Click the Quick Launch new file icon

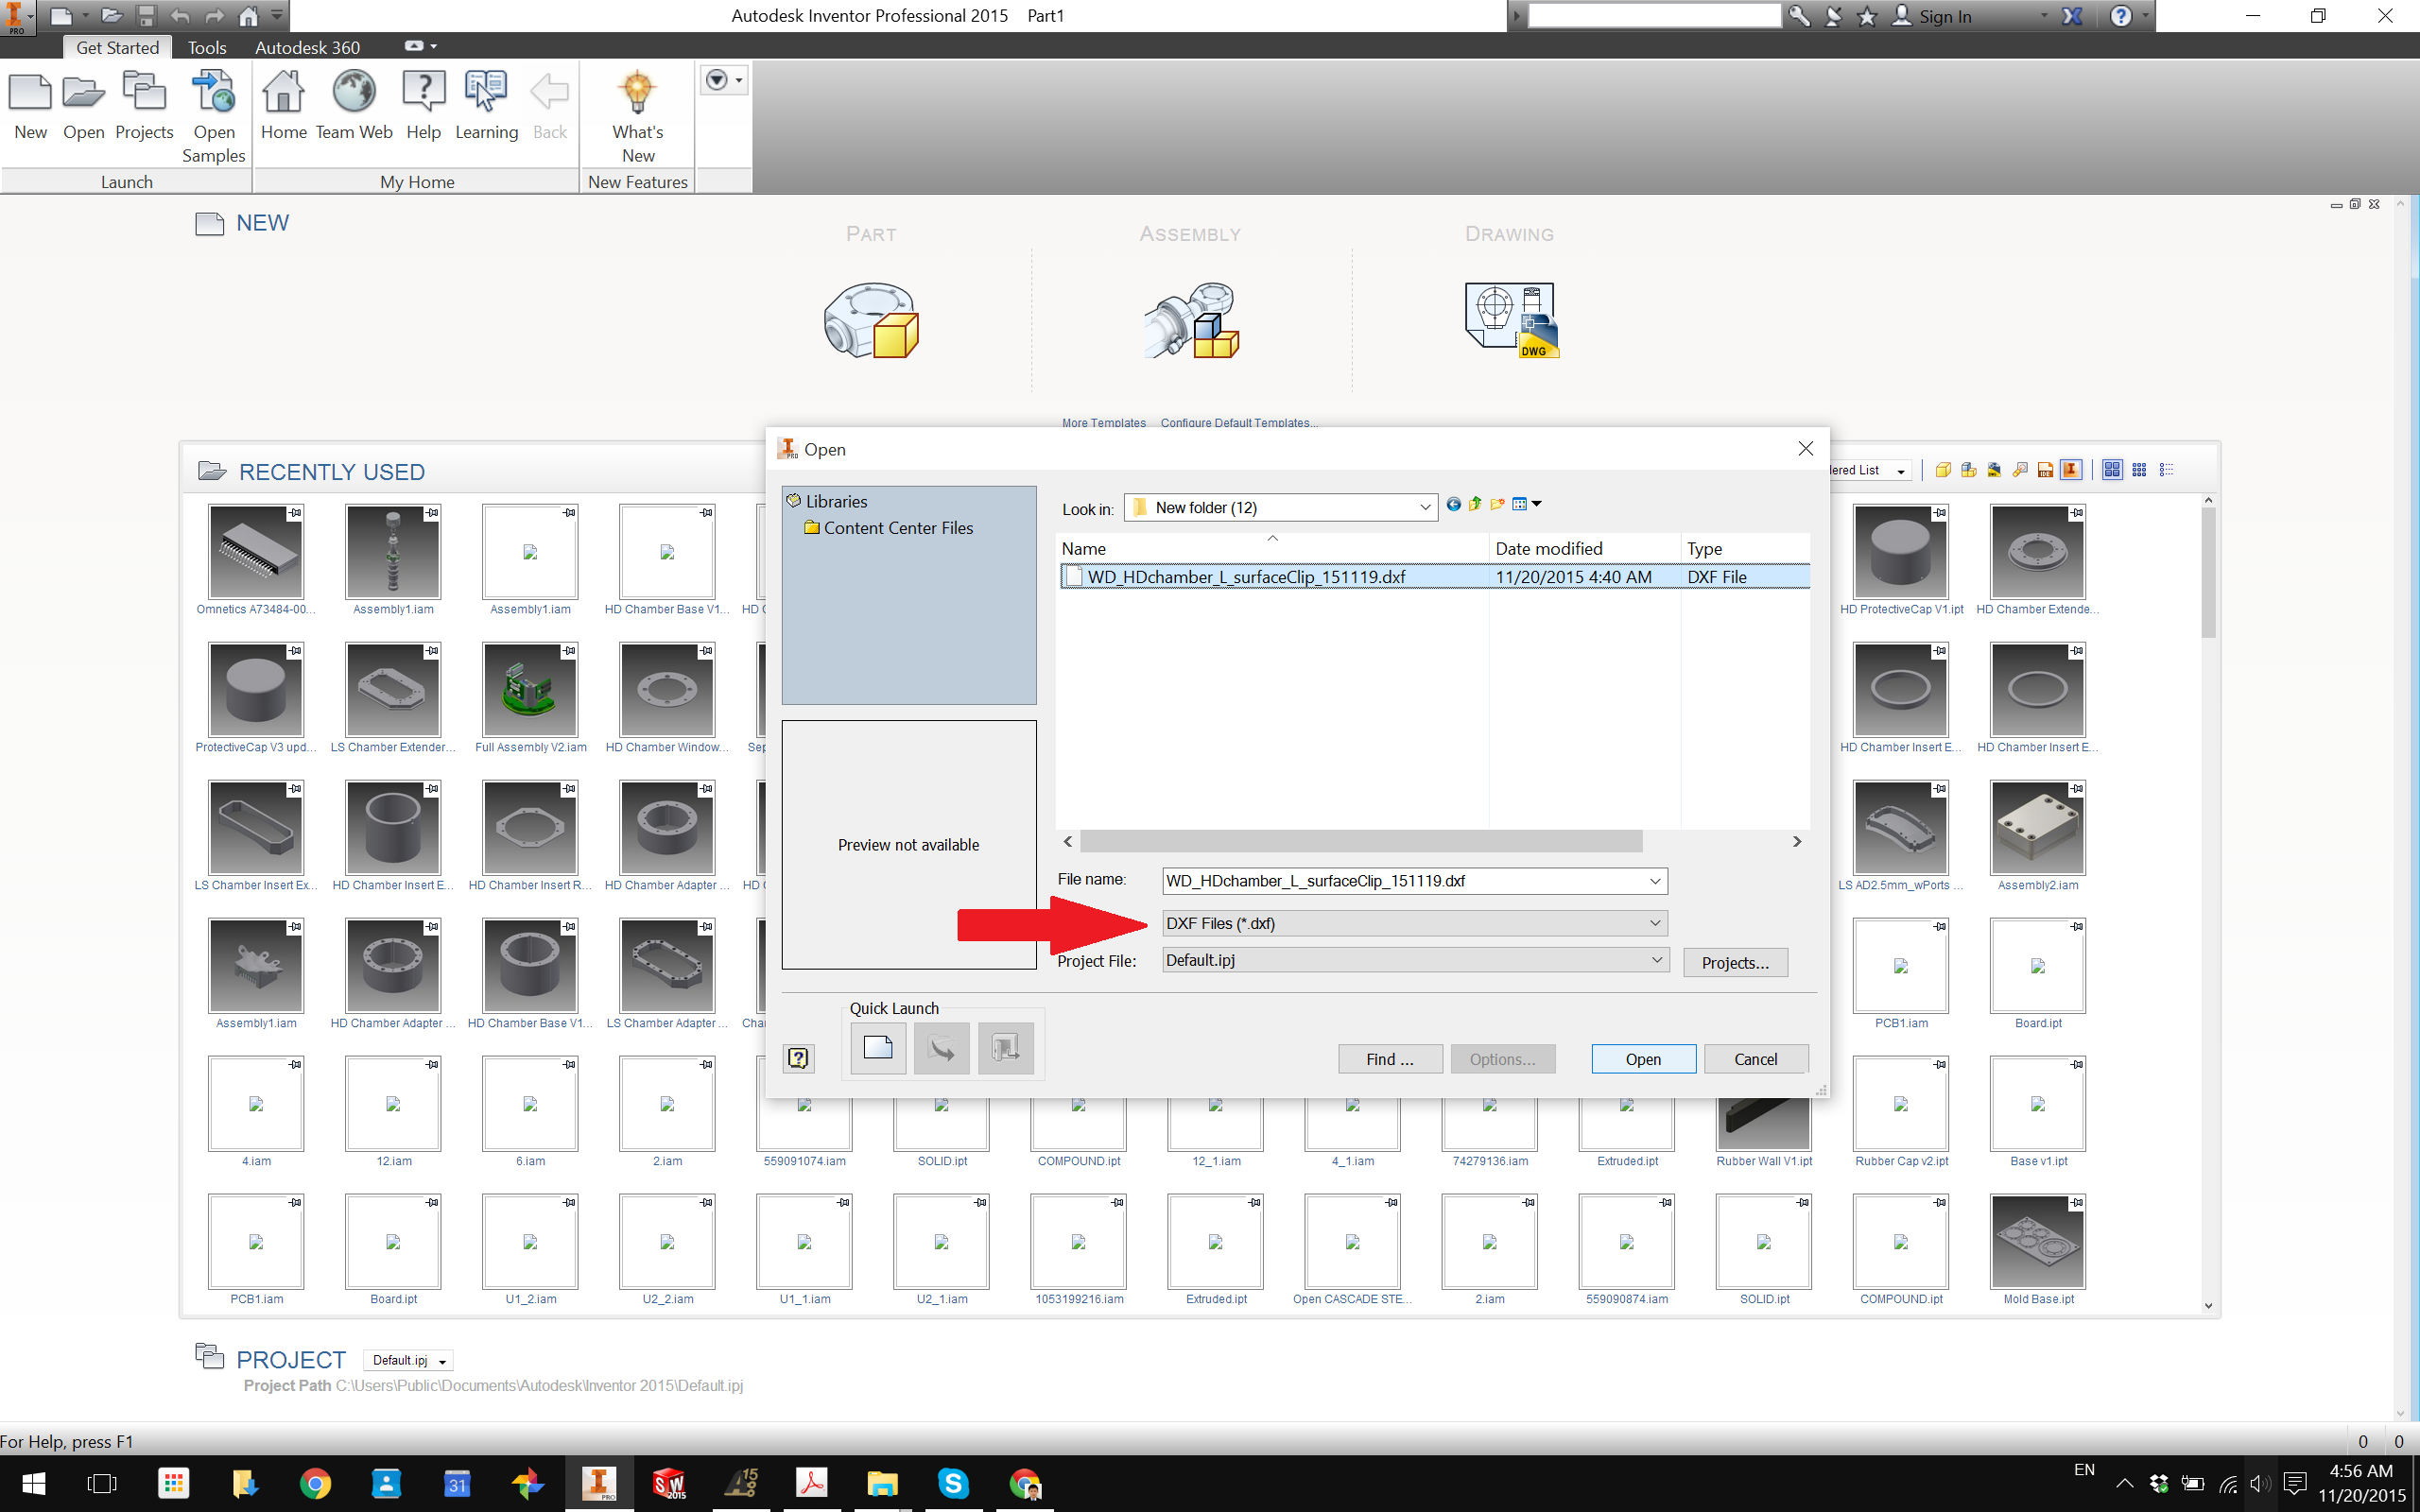pyautogui.click(x=877, y=1048)
